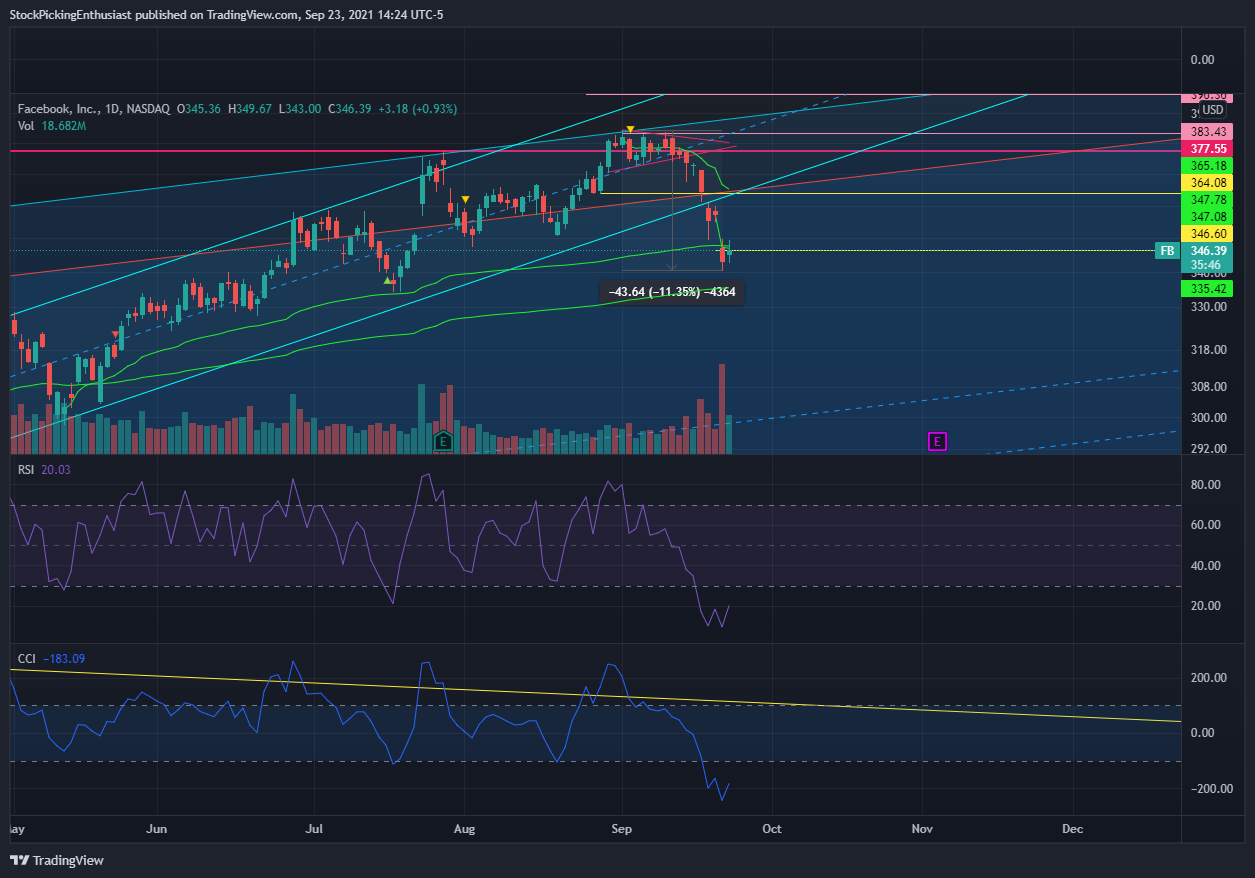Click the Nov label on the time axis
Image resolution: width=1255 pixels, height=878 pixels.
(x=923, y=829)
